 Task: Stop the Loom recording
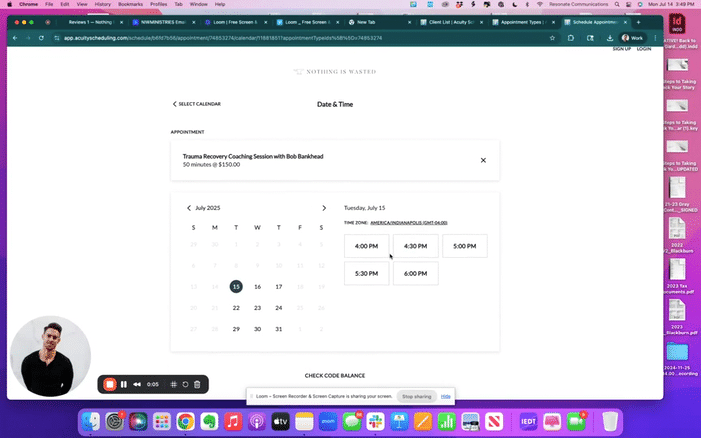pyautogui.click(x=110, y=384)
